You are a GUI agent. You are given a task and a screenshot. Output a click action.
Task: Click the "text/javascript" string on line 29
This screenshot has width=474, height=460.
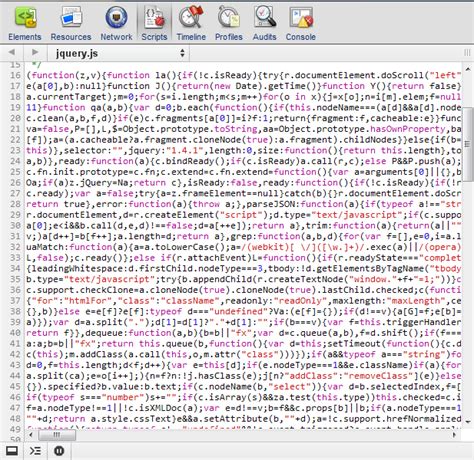[x=359, y=215]
